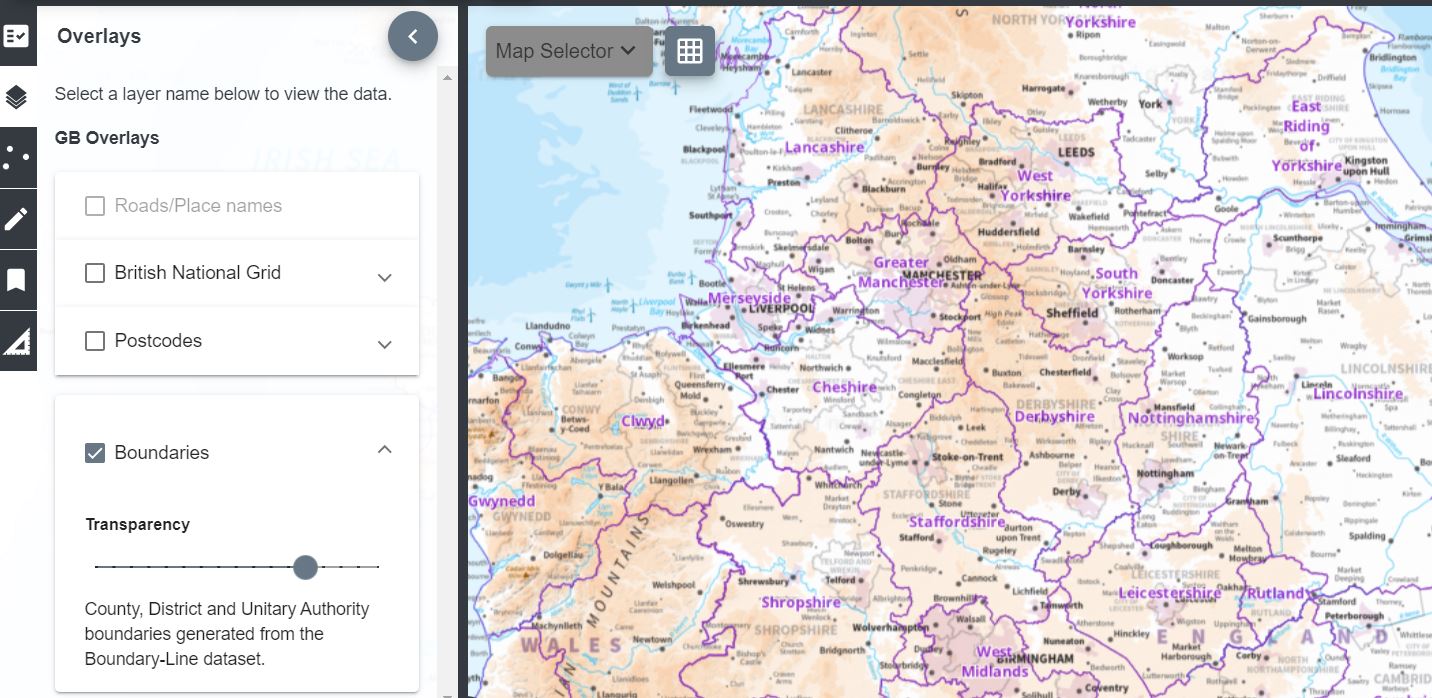The height and width of the screenshot is (698, 1432).
Task: Click the Boundaries Transparency slider handle
Action: (306, 567)
